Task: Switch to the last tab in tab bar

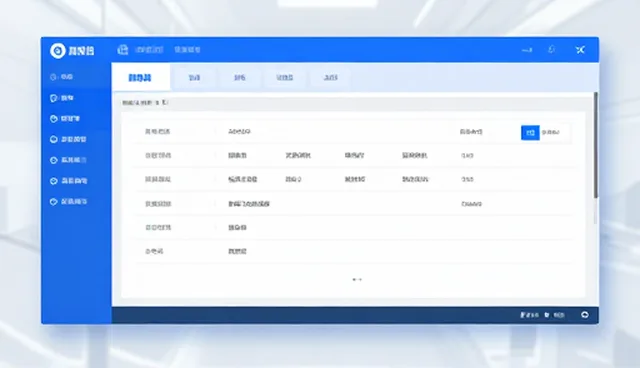Action: tap(330, 78)
